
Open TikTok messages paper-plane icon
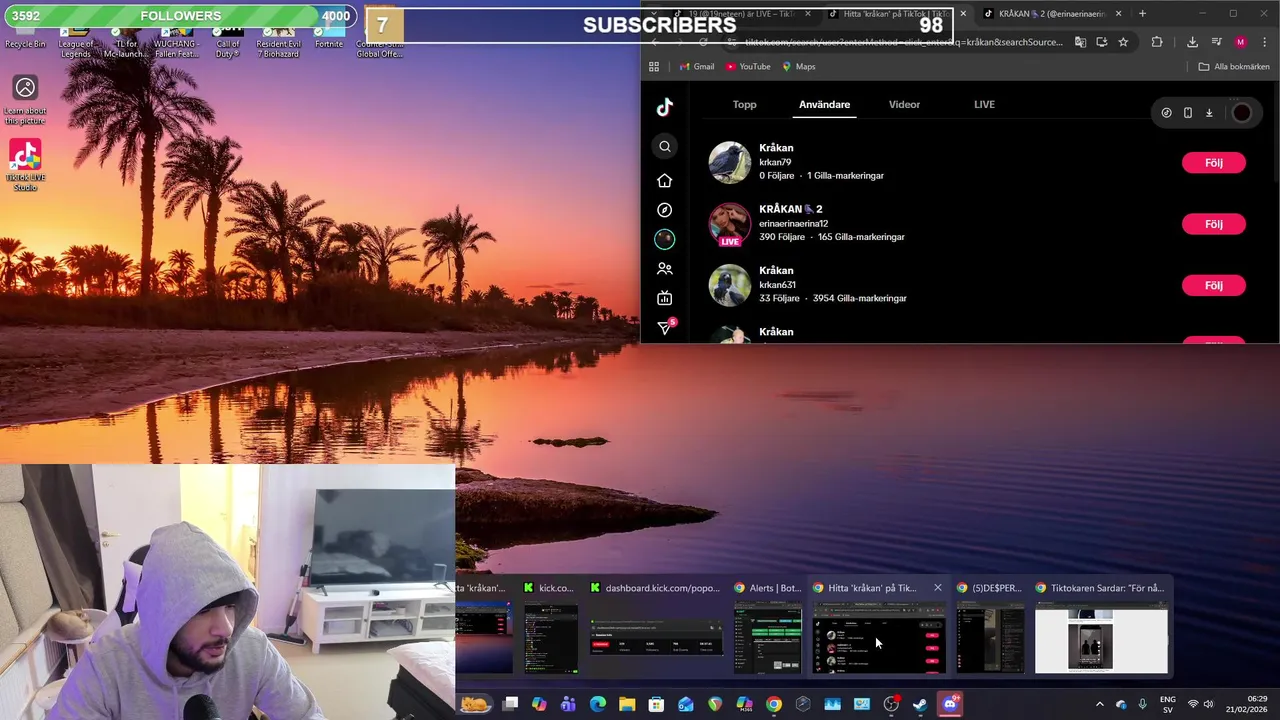tap(665, 328)
